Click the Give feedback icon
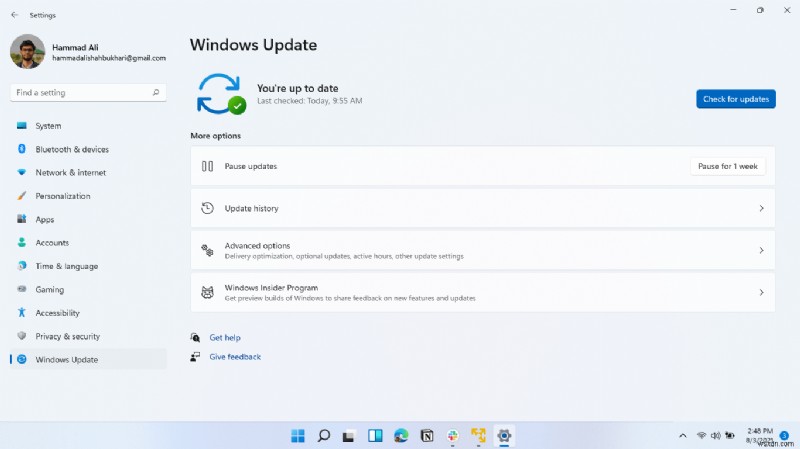This screenshot has width=800, height=449. (195, 357)
